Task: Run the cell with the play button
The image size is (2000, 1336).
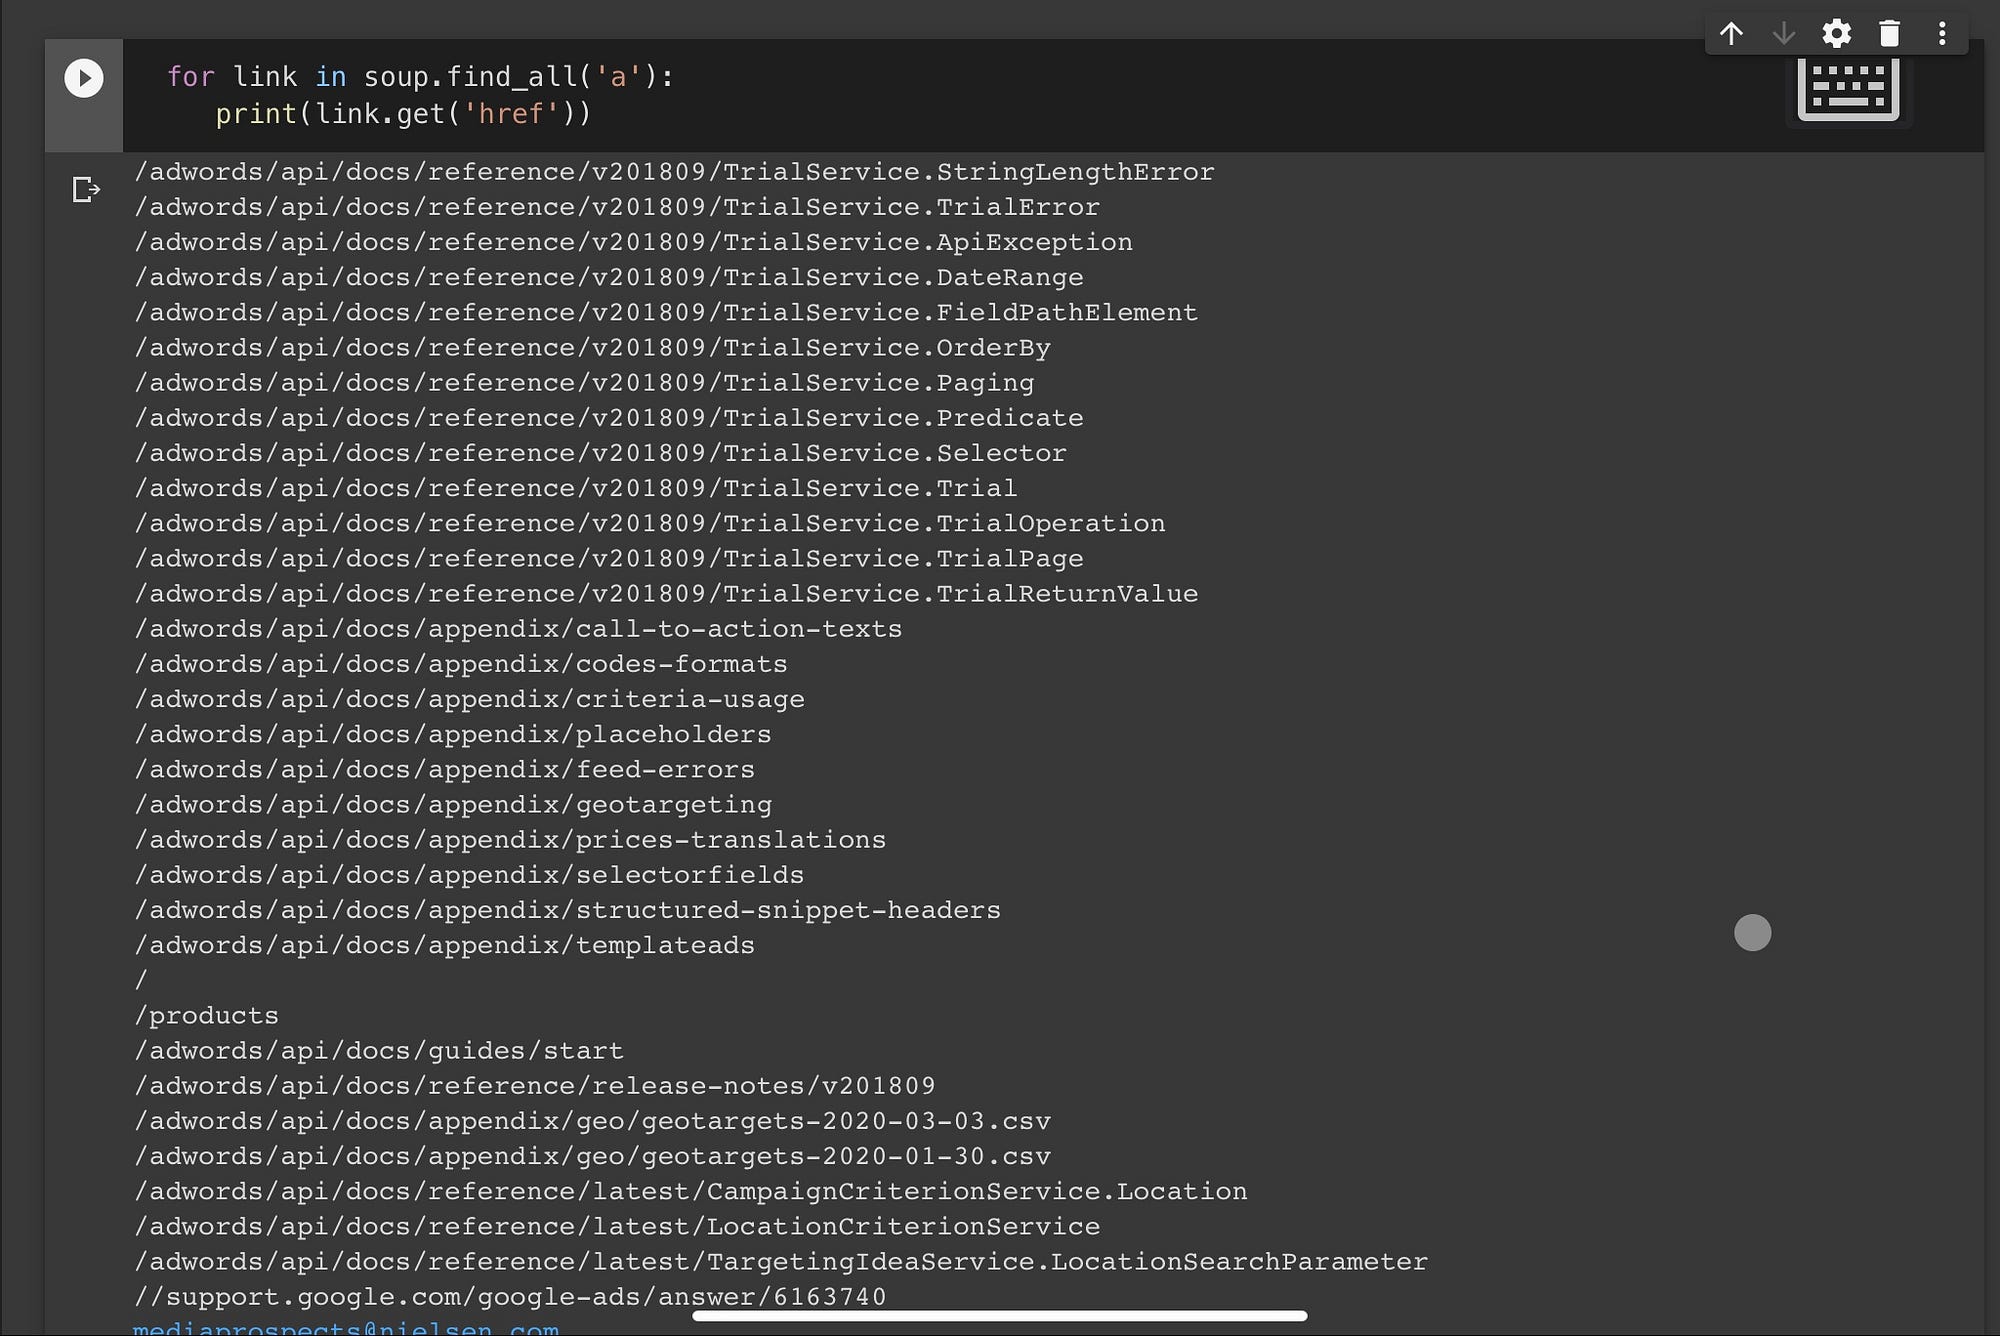Action: click(84, 78)
